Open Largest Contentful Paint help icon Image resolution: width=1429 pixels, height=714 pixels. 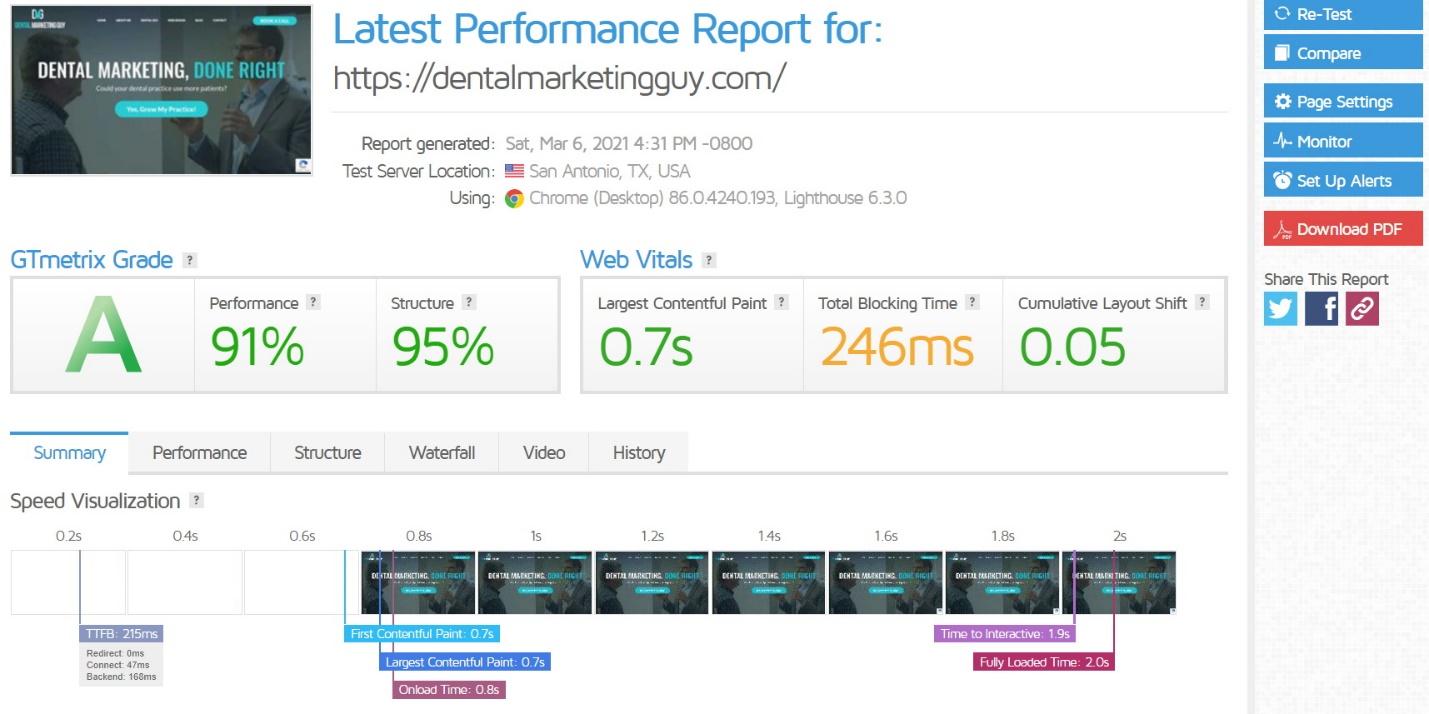coord(782,302)
